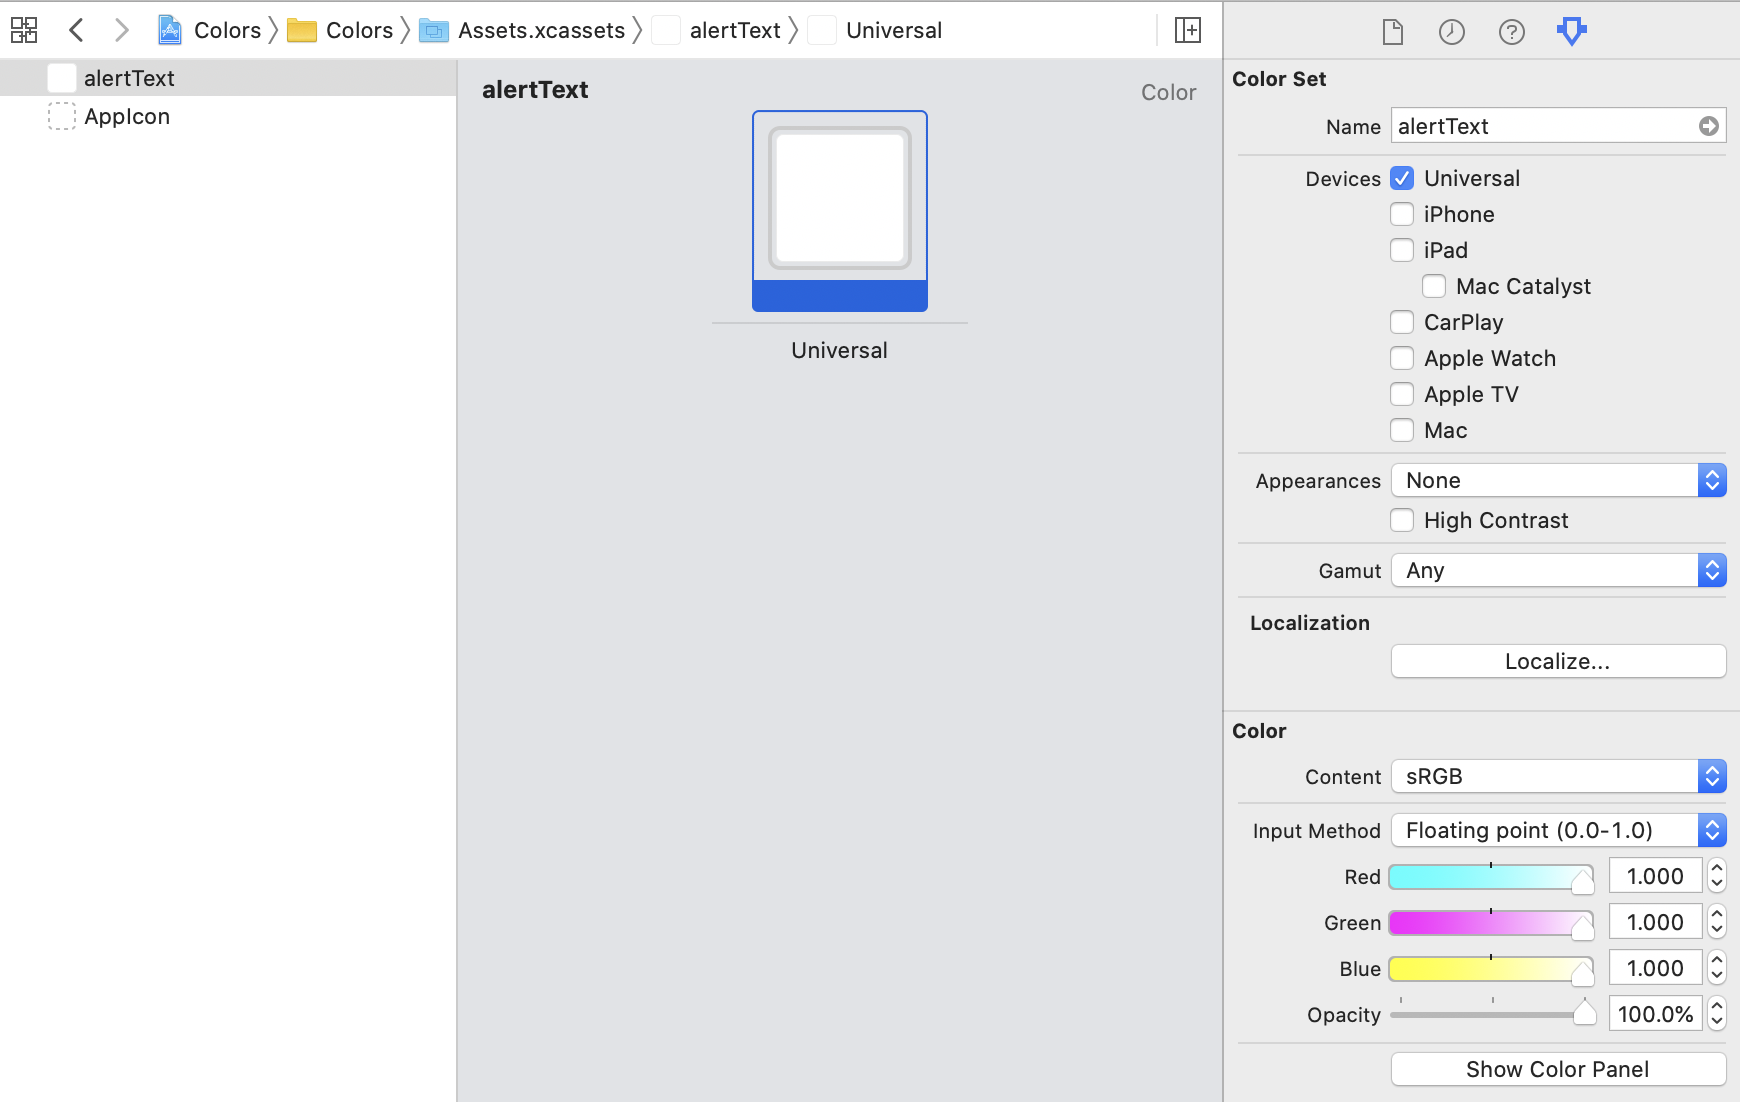
Task: Click Show Color Panel button
Action: pos(1557,1069)
